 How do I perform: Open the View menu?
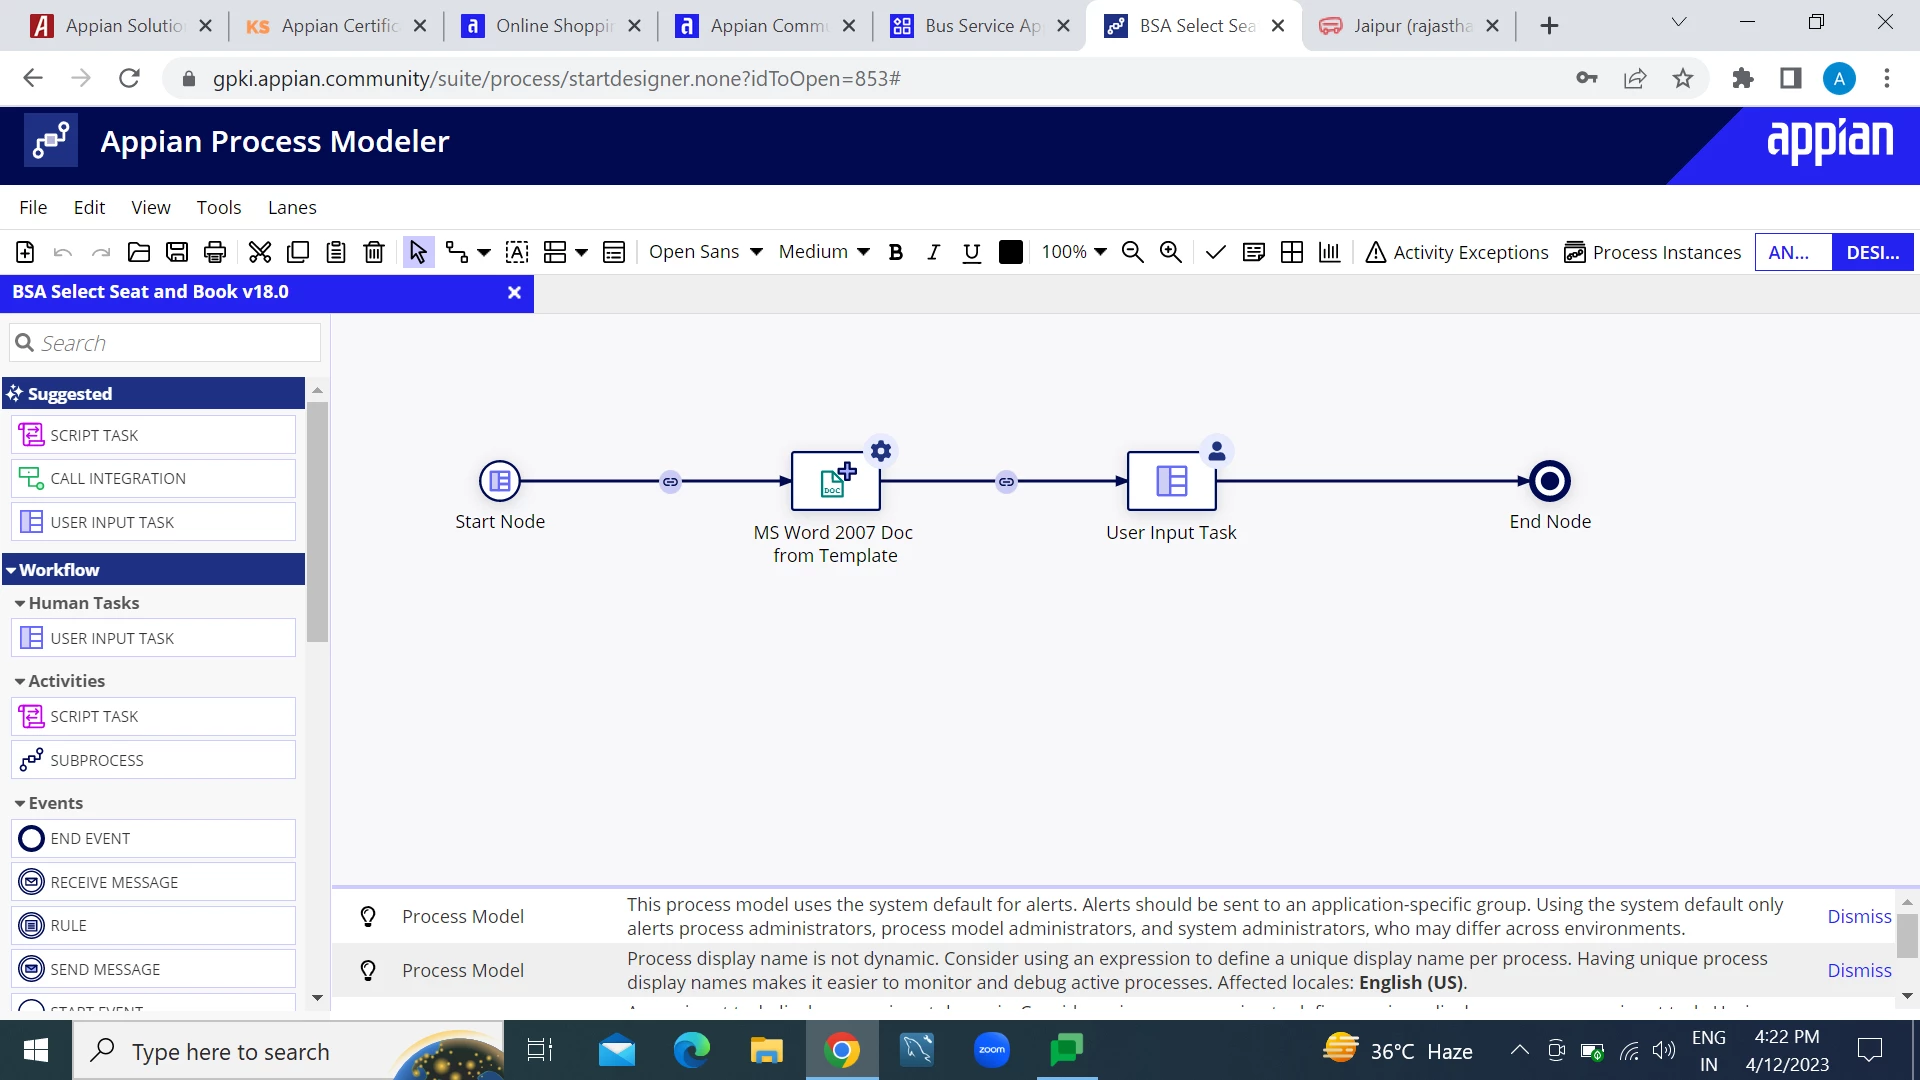pos(151,207)
